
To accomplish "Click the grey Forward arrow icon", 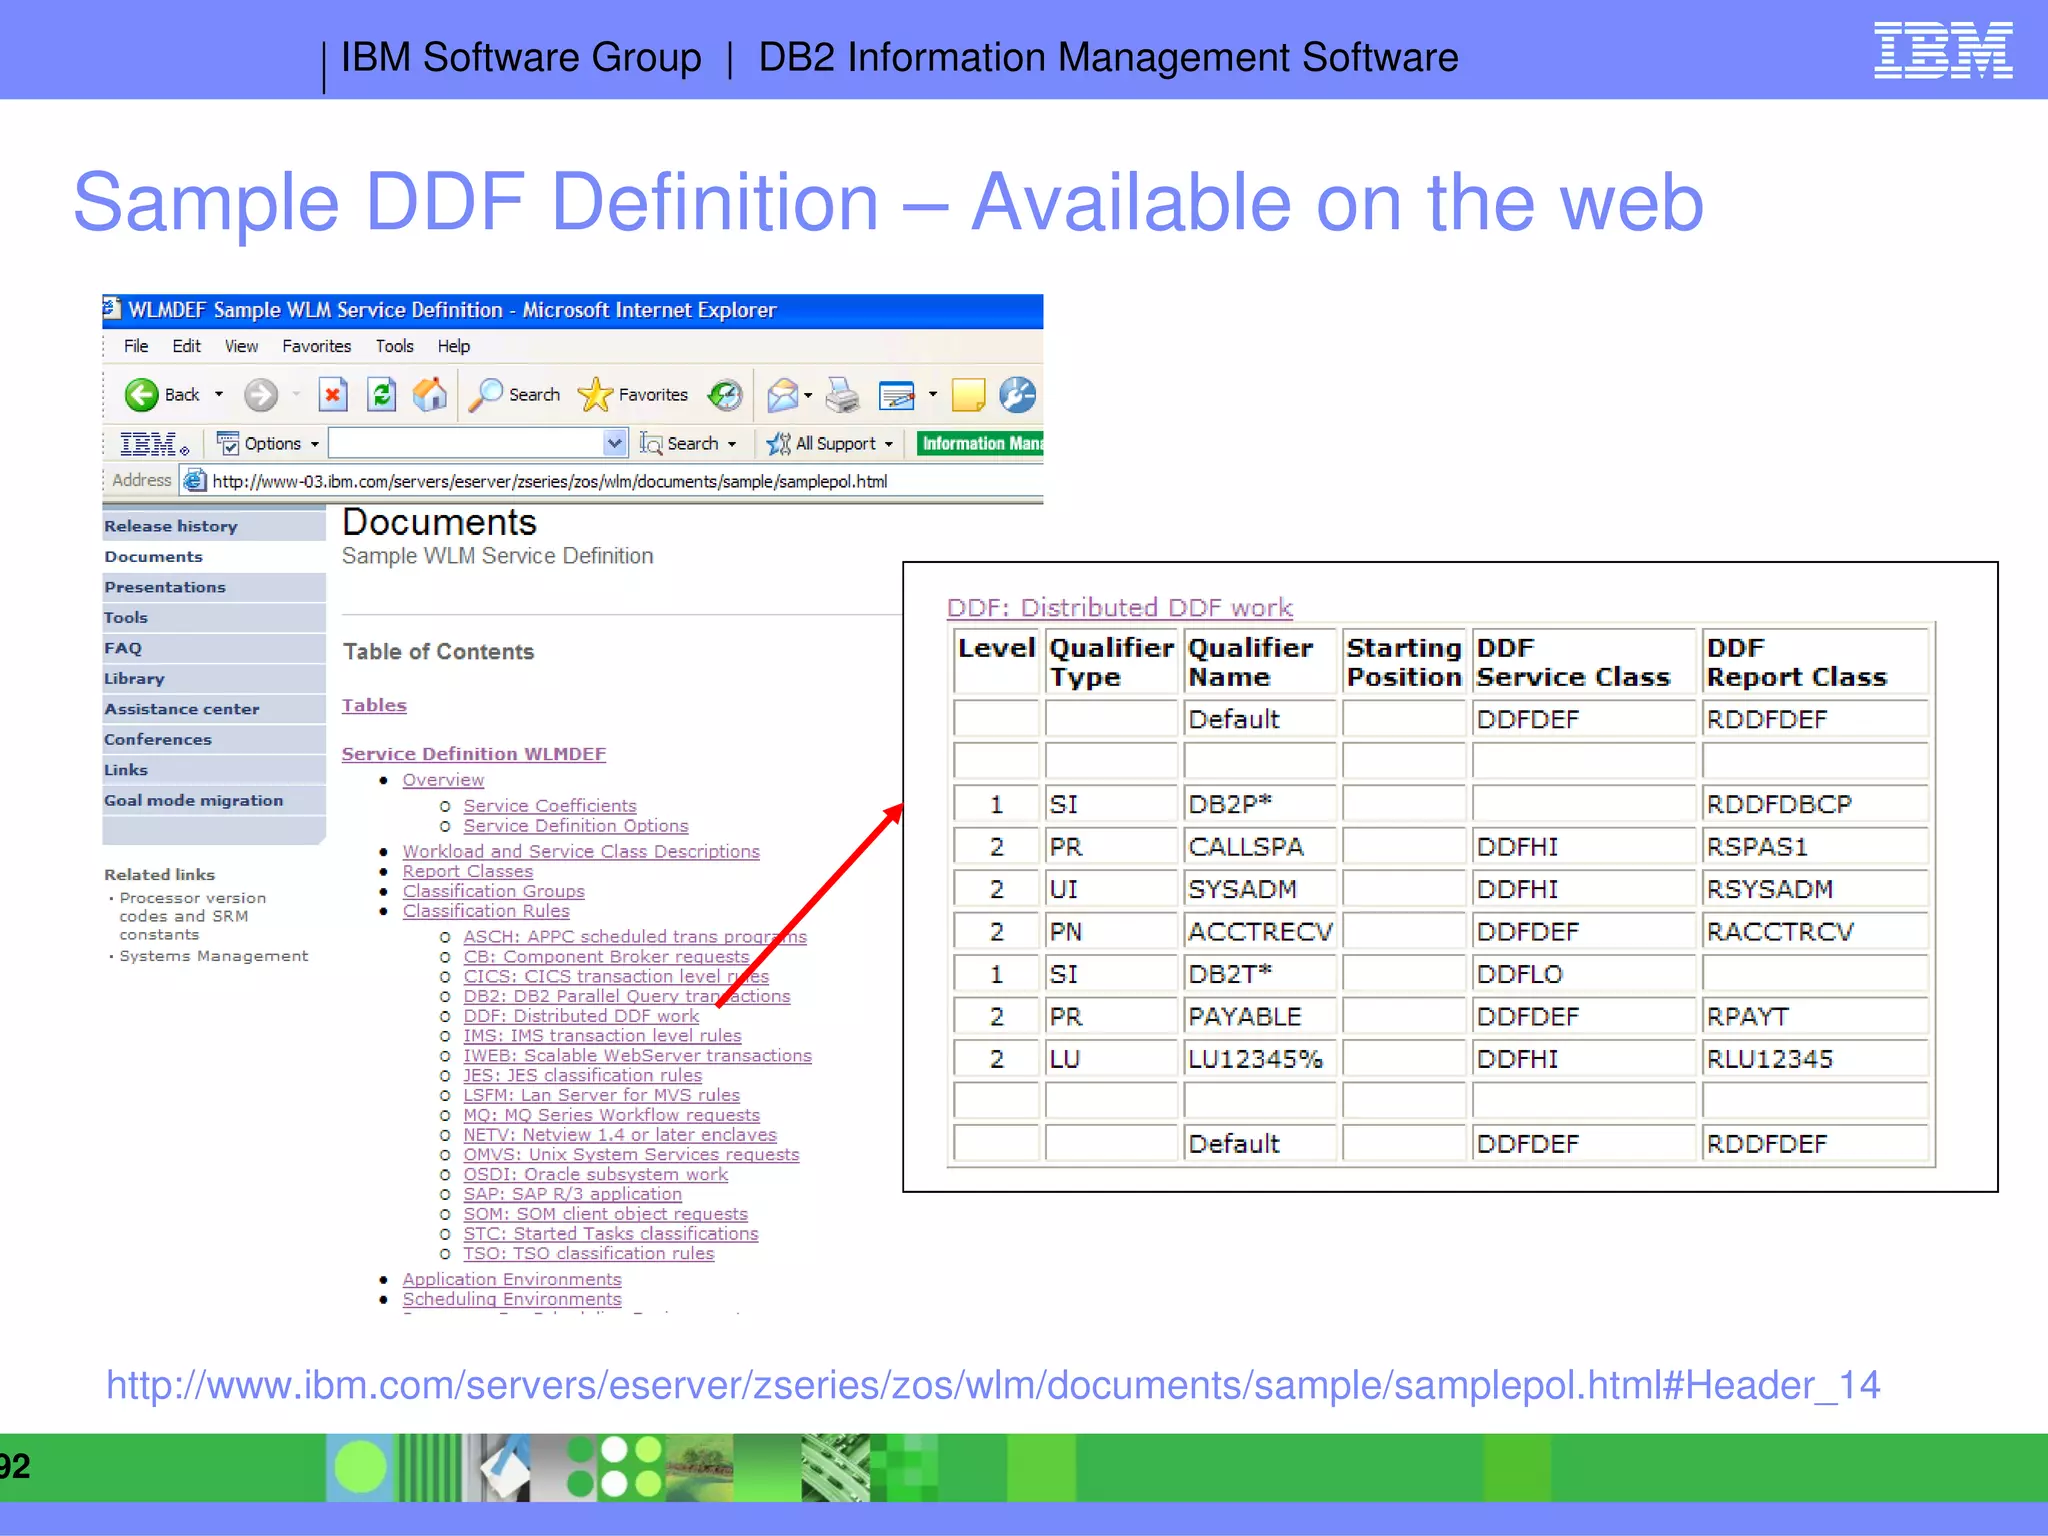I will pyautogui.click(x=261, y=395).
